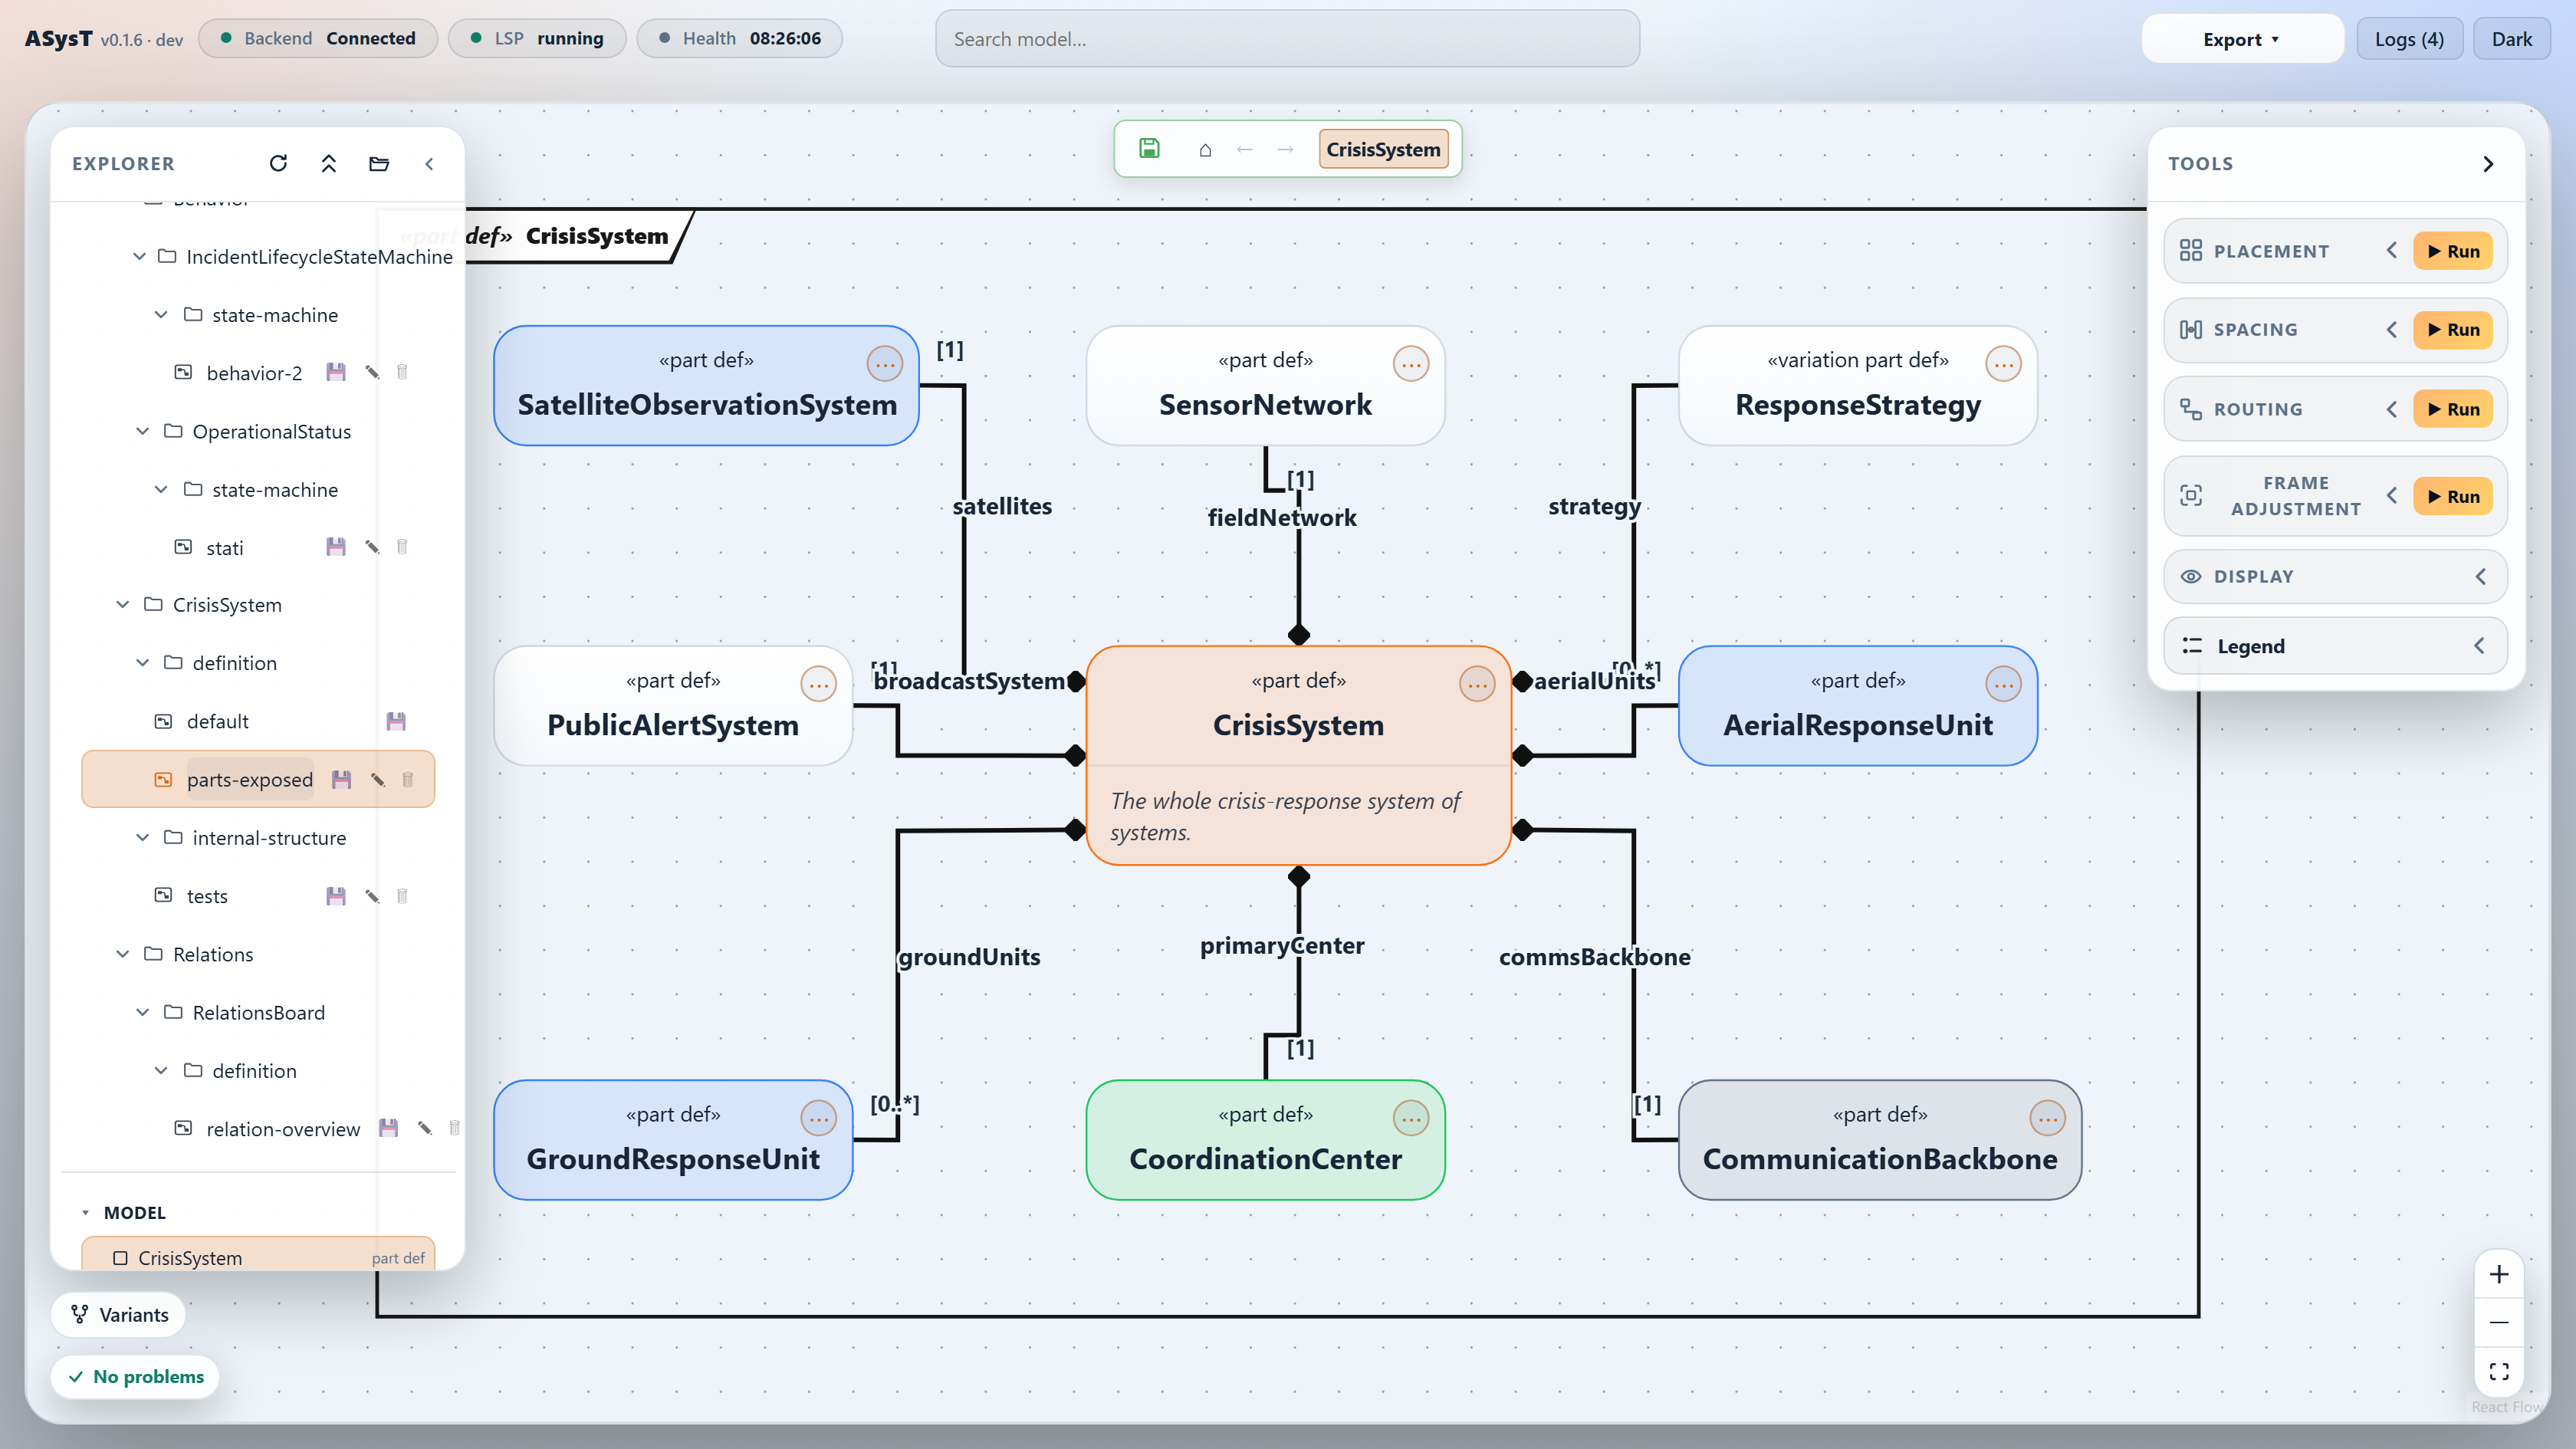Open the Export dropdown

tap(2242, 39)
